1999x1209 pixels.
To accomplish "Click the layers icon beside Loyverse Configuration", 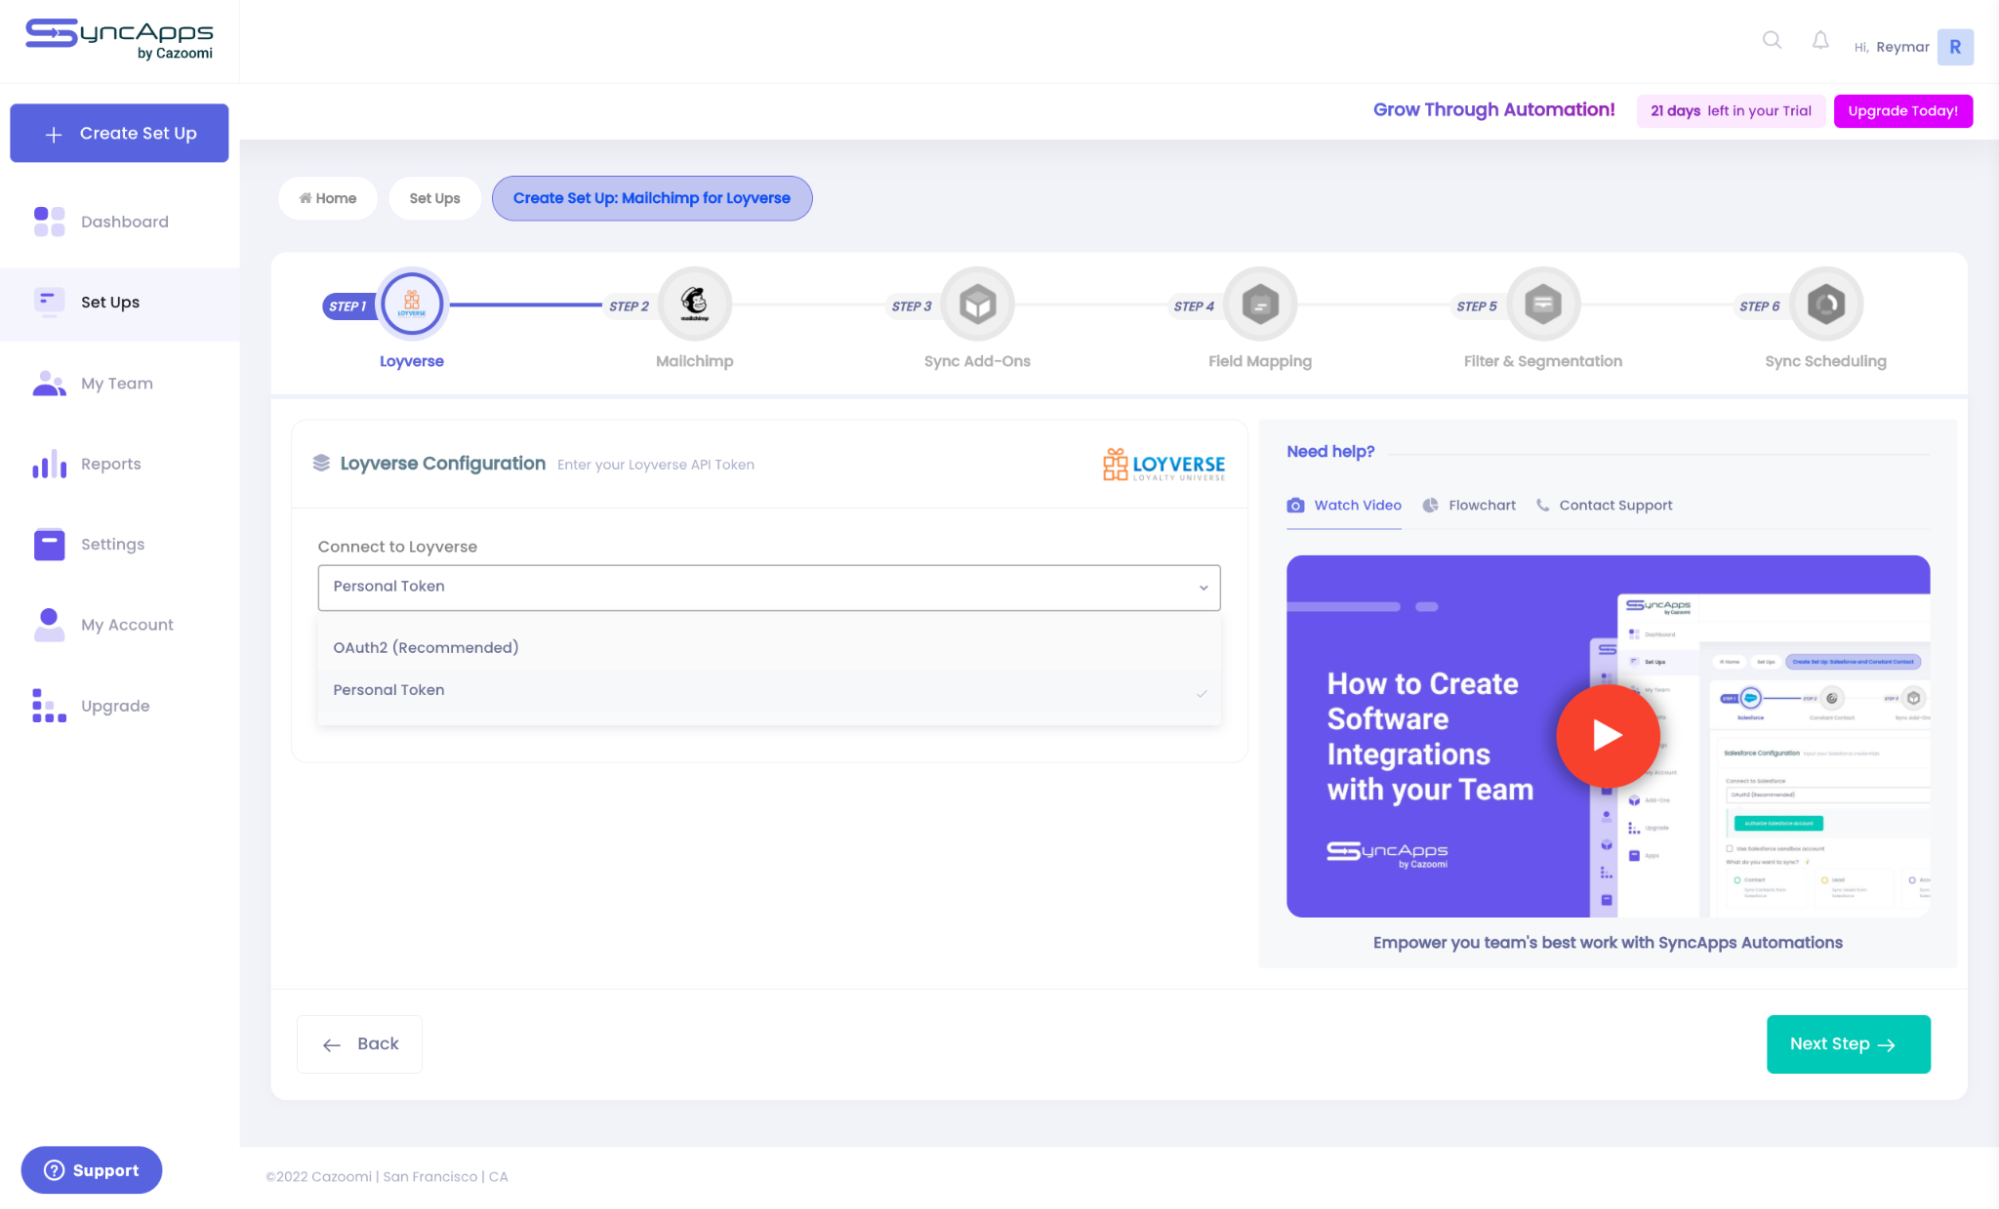I will (321, 463).
